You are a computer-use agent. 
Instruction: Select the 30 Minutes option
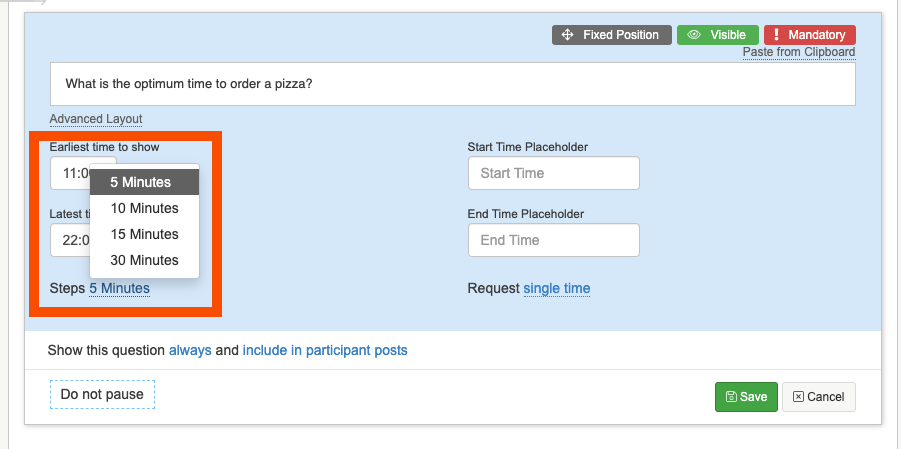pos(145,260)
